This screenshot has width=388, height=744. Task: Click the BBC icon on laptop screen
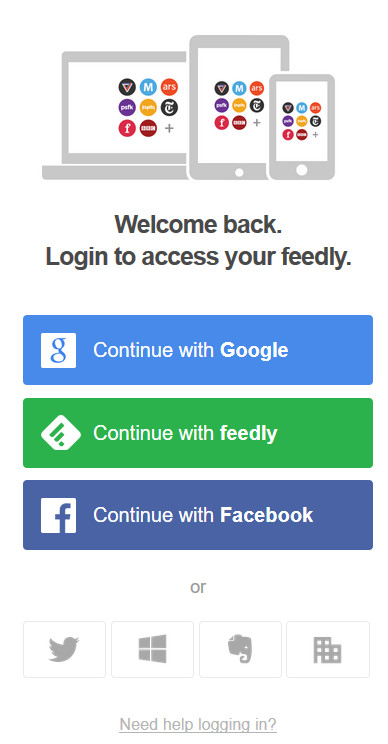148,128
